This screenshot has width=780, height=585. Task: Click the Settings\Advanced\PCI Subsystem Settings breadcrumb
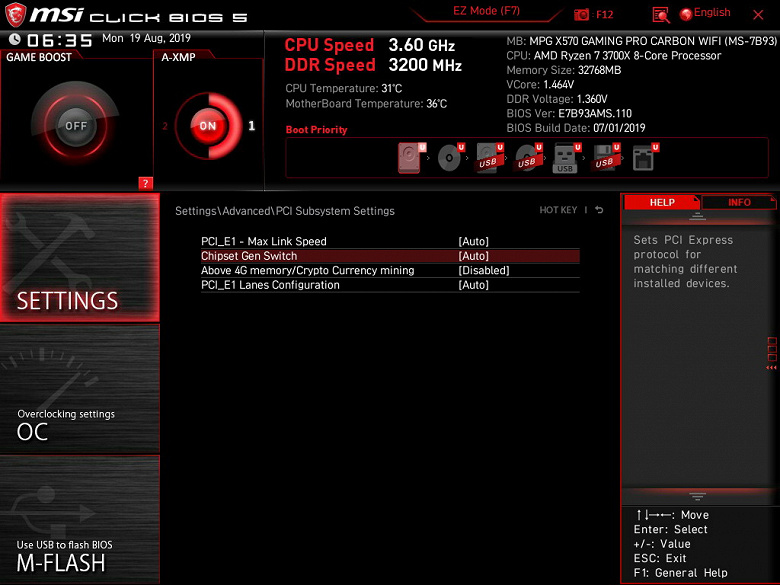pos(285,211)
